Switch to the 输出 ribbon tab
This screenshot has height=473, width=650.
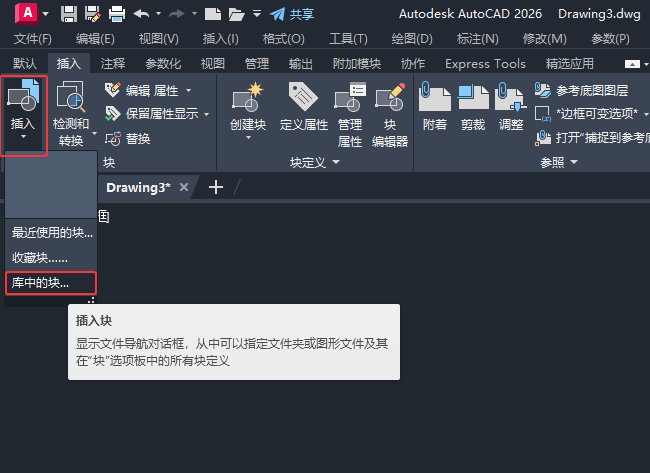tap(301, 63)
